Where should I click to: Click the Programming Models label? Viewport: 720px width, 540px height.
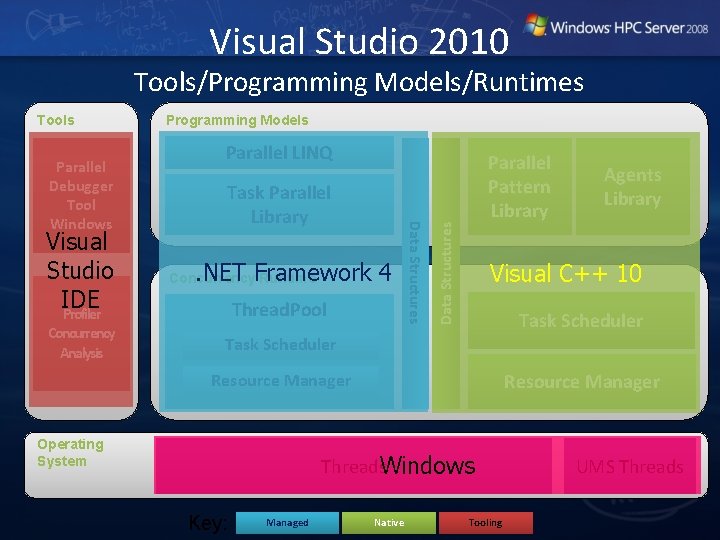[237, 120]
